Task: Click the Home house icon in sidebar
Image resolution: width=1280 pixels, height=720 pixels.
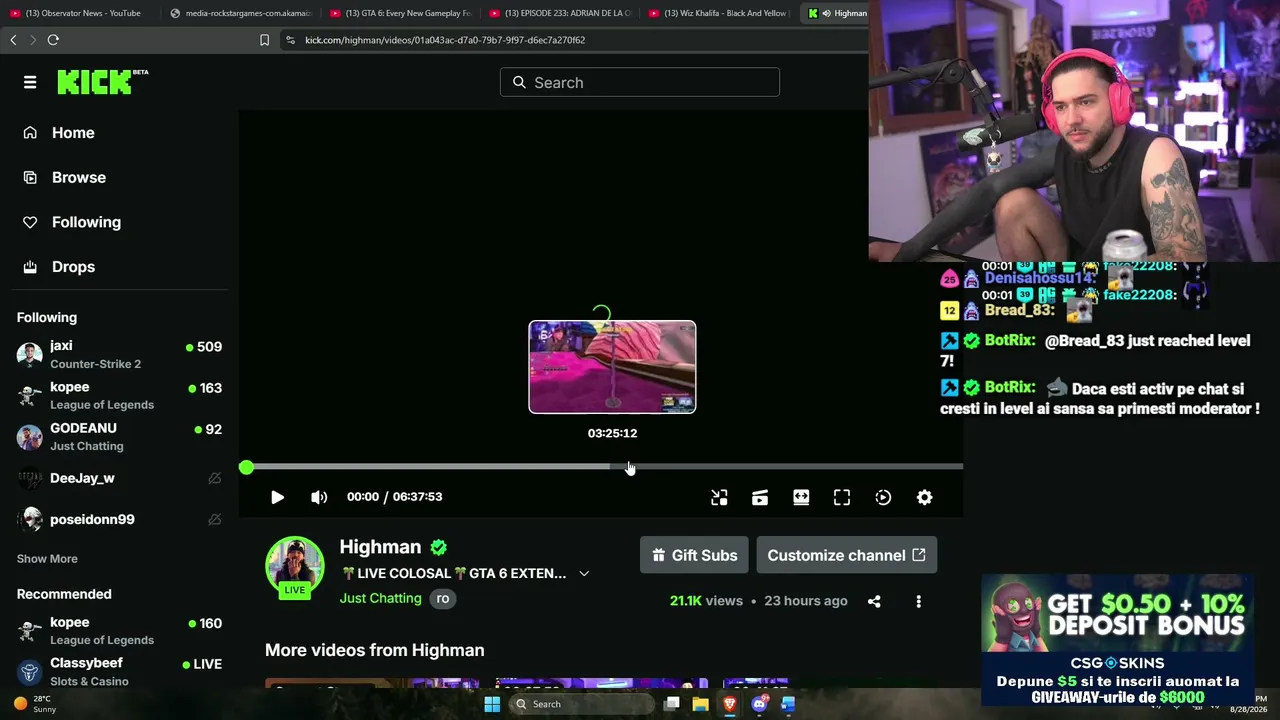Action: (30, 133)
